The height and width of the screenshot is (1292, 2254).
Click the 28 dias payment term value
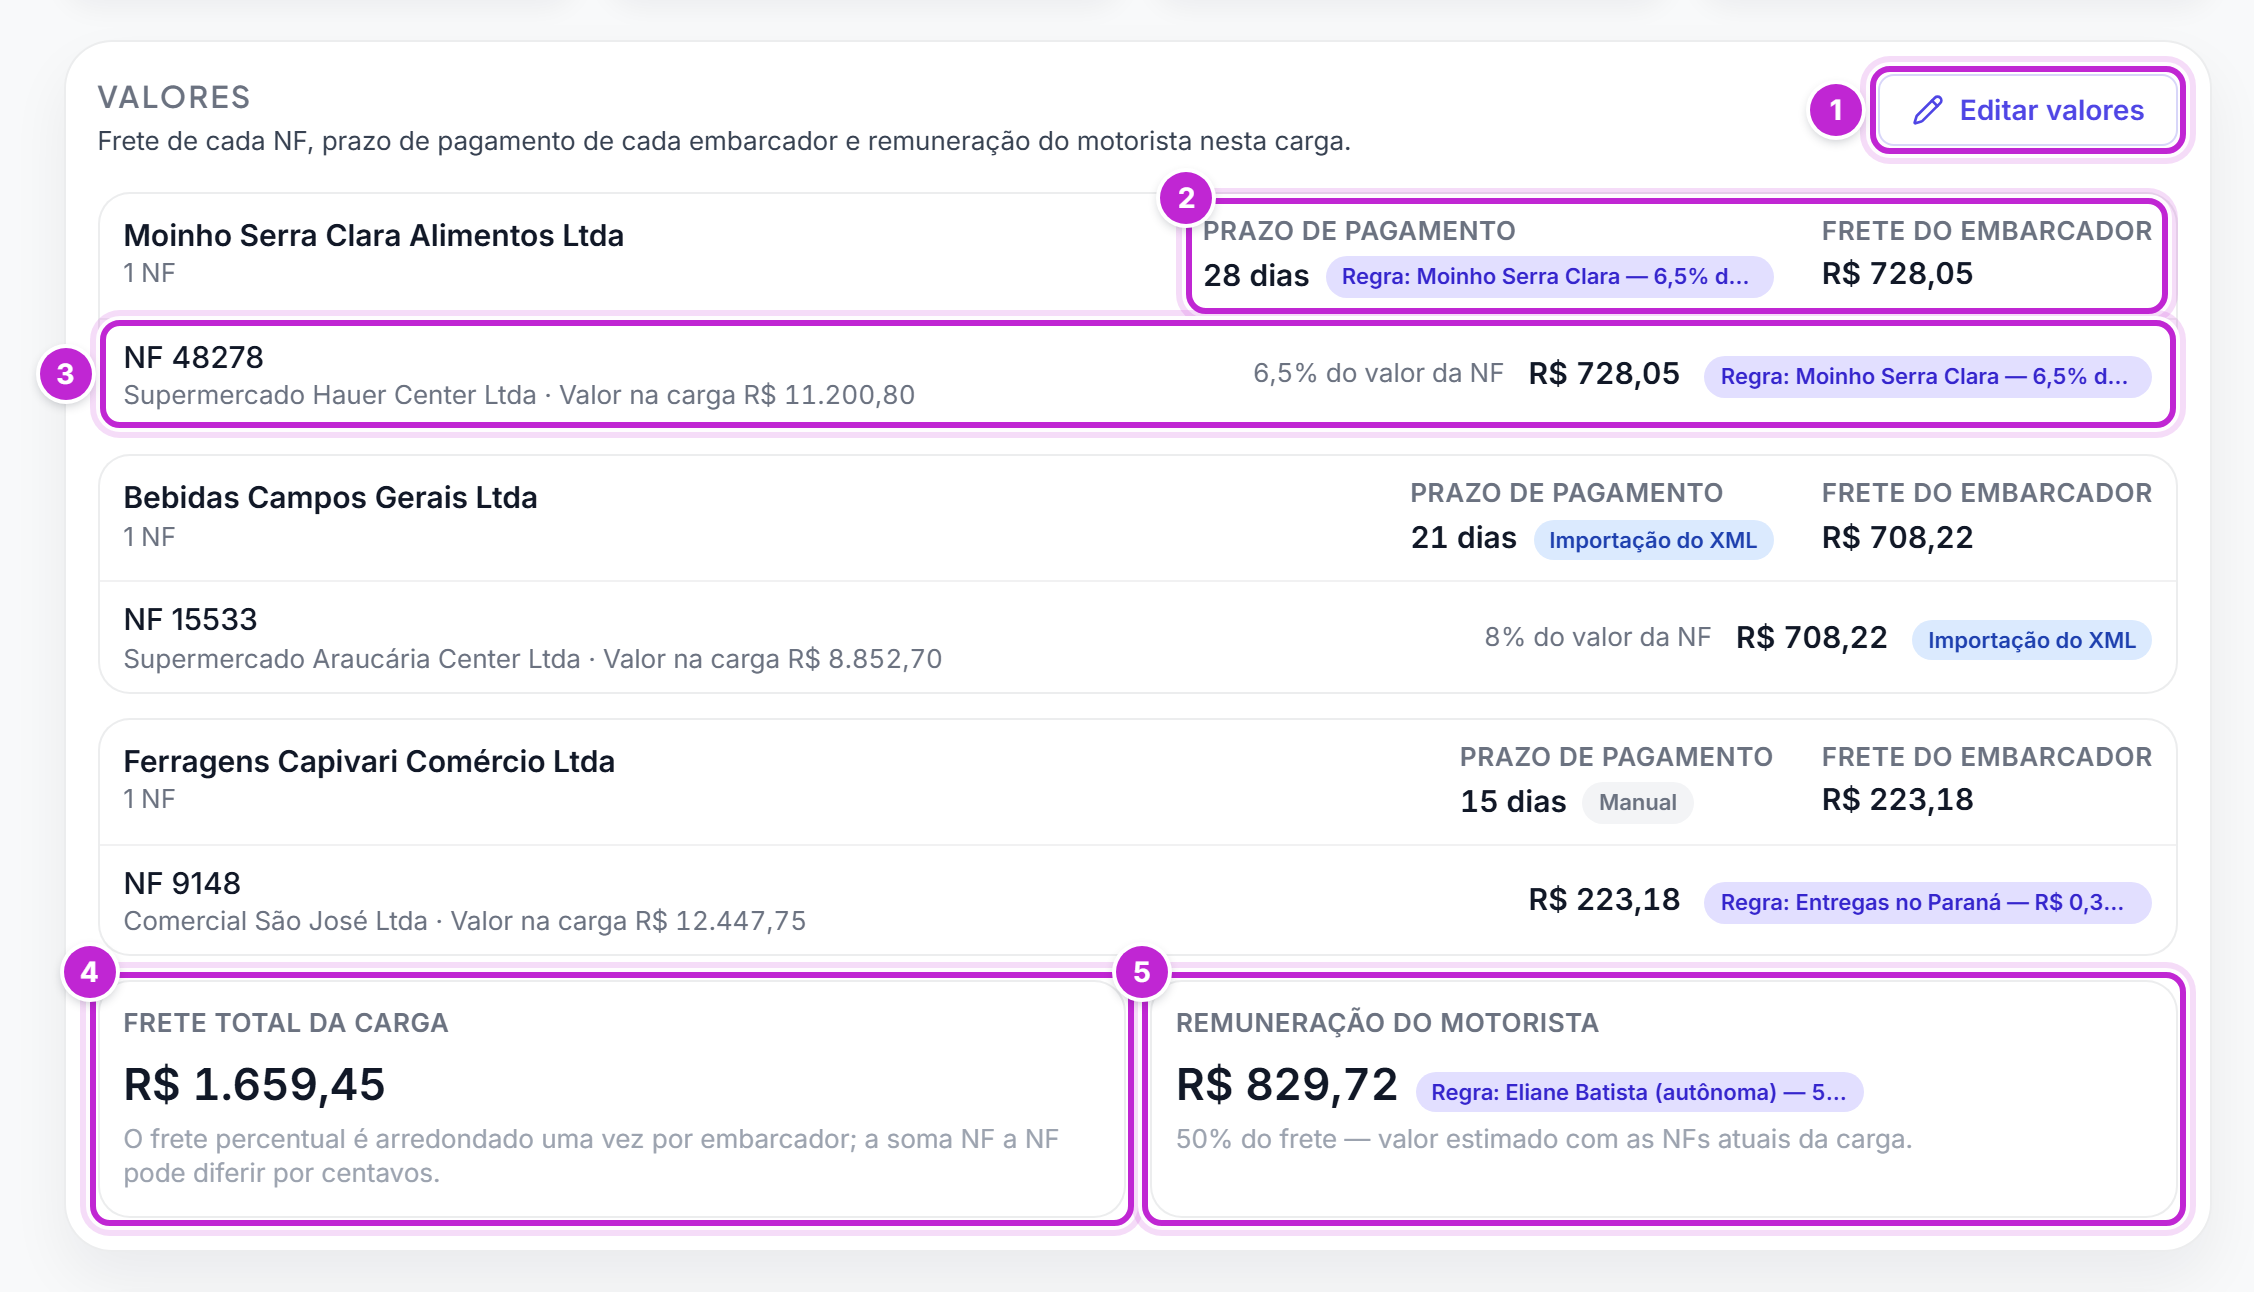1256,275
